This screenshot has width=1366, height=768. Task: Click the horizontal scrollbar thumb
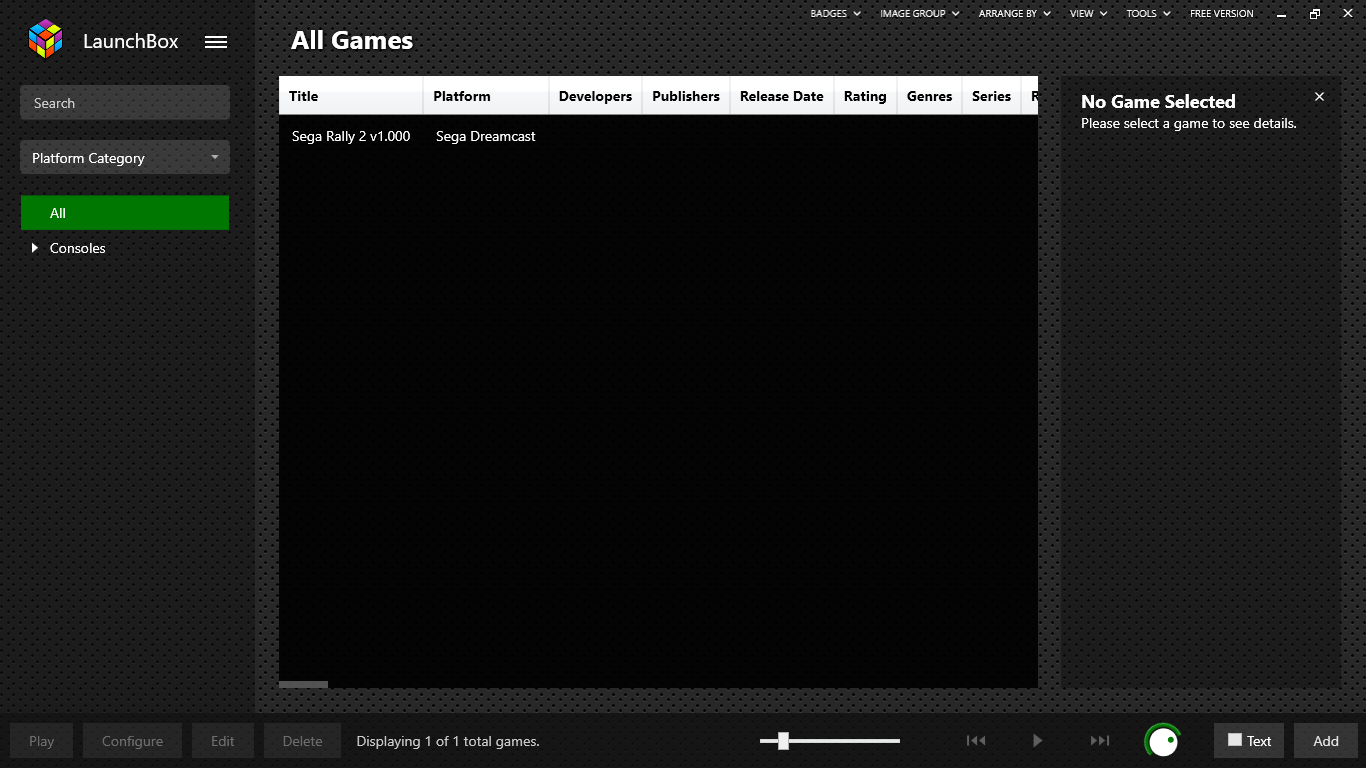303,684
